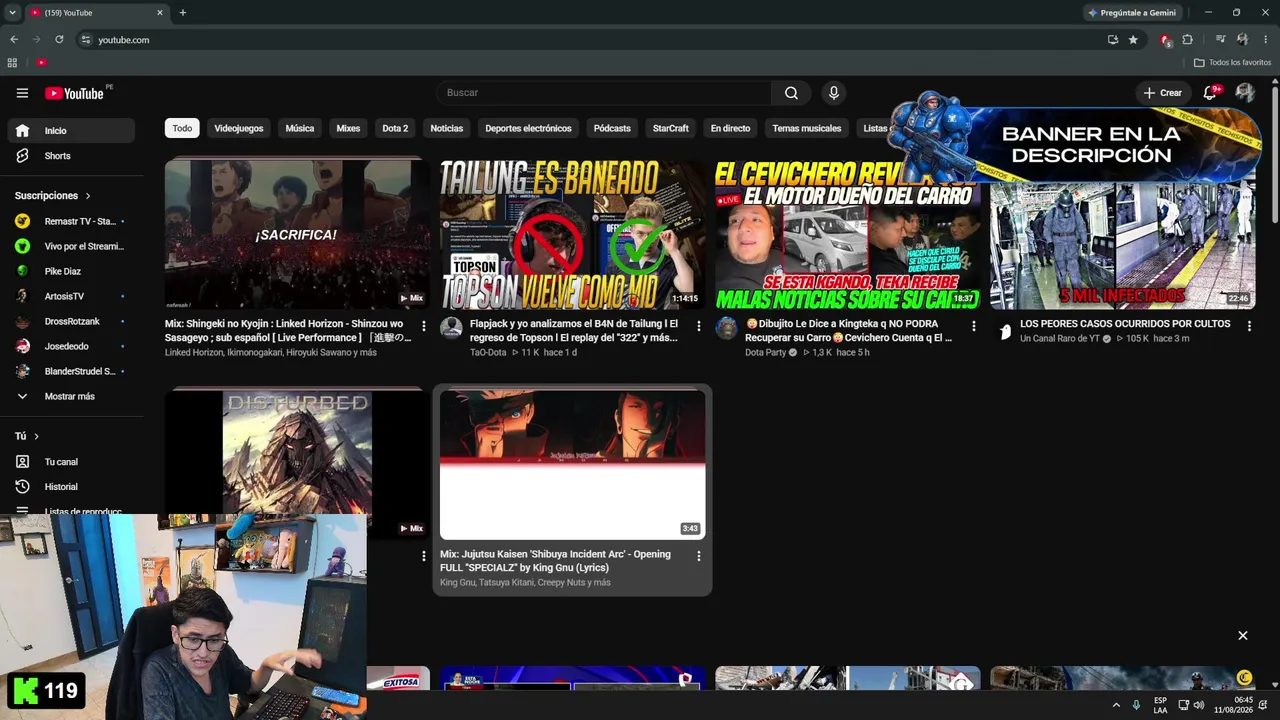1280x720 pixels.
Task: Open the Tailung es baneado video thumbnail
Action: click(x=572, y=234)
